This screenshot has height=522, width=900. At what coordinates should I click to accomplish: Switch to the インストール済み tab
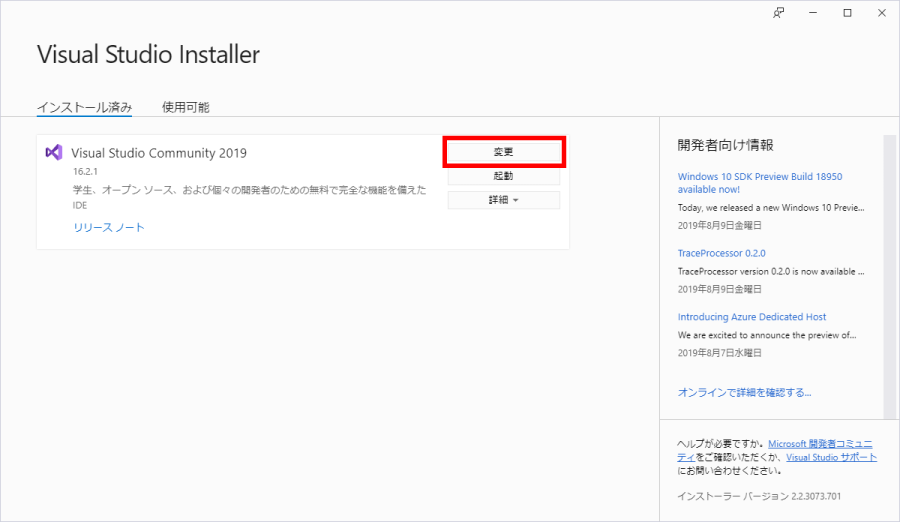84,107
